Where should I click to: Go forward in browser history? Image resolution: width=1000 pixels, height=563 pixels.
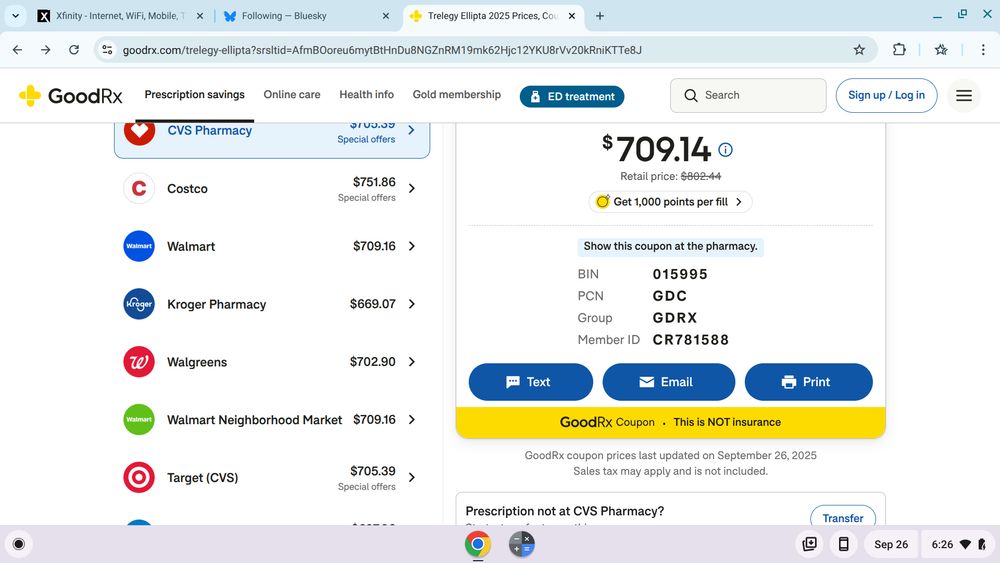[x=45, y=50]
